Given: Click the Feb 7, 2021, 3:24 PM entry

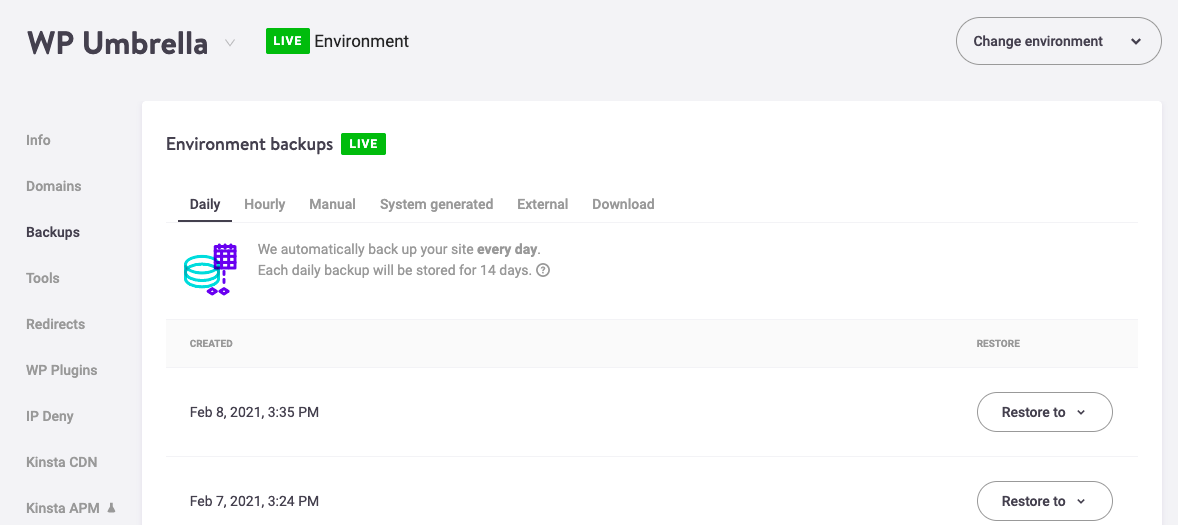Looking at the screenshot, I should coord(255,501).
